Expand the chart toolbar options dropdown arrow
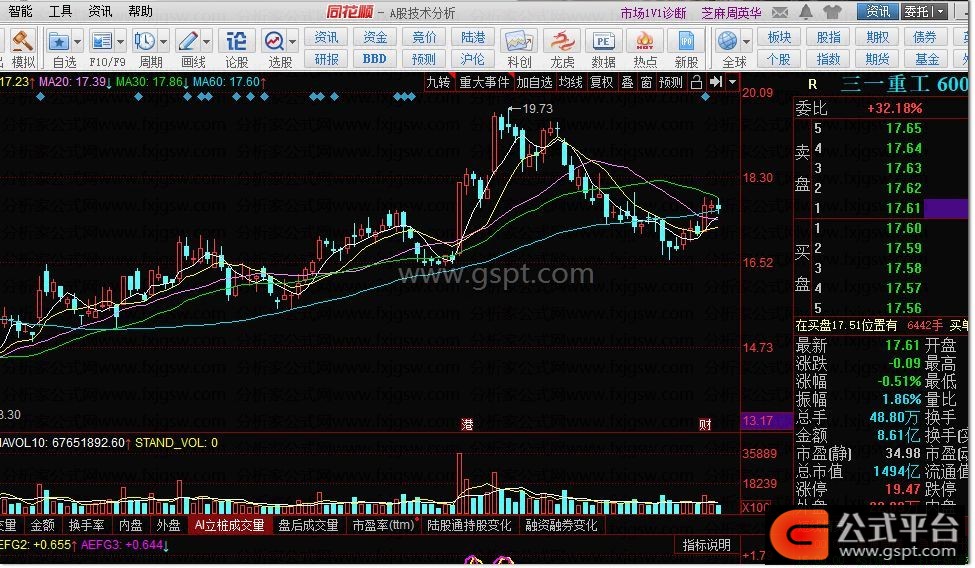This screenshot has width=975, height=568. point(732,82)
